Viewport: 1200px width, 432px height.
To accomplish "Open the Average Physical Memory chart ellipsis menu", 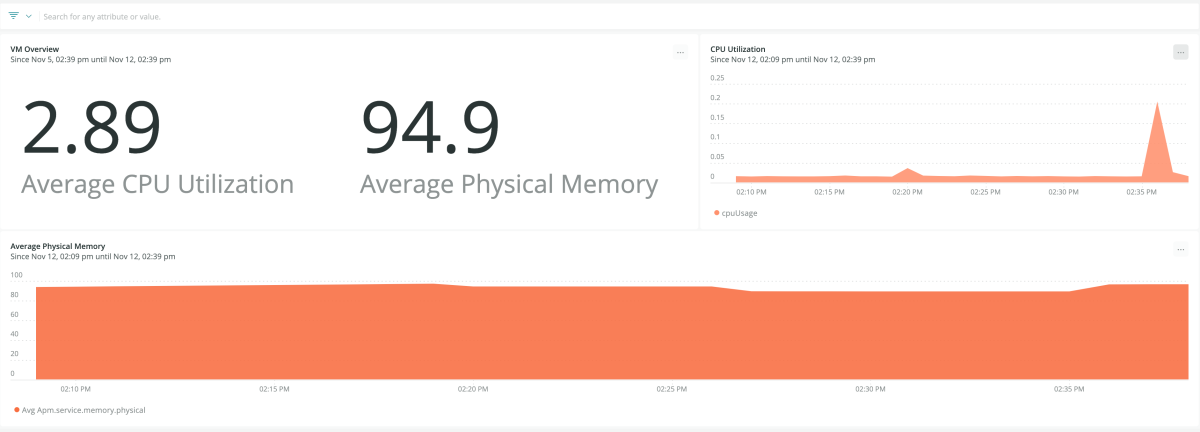I will click(1180, 249).
